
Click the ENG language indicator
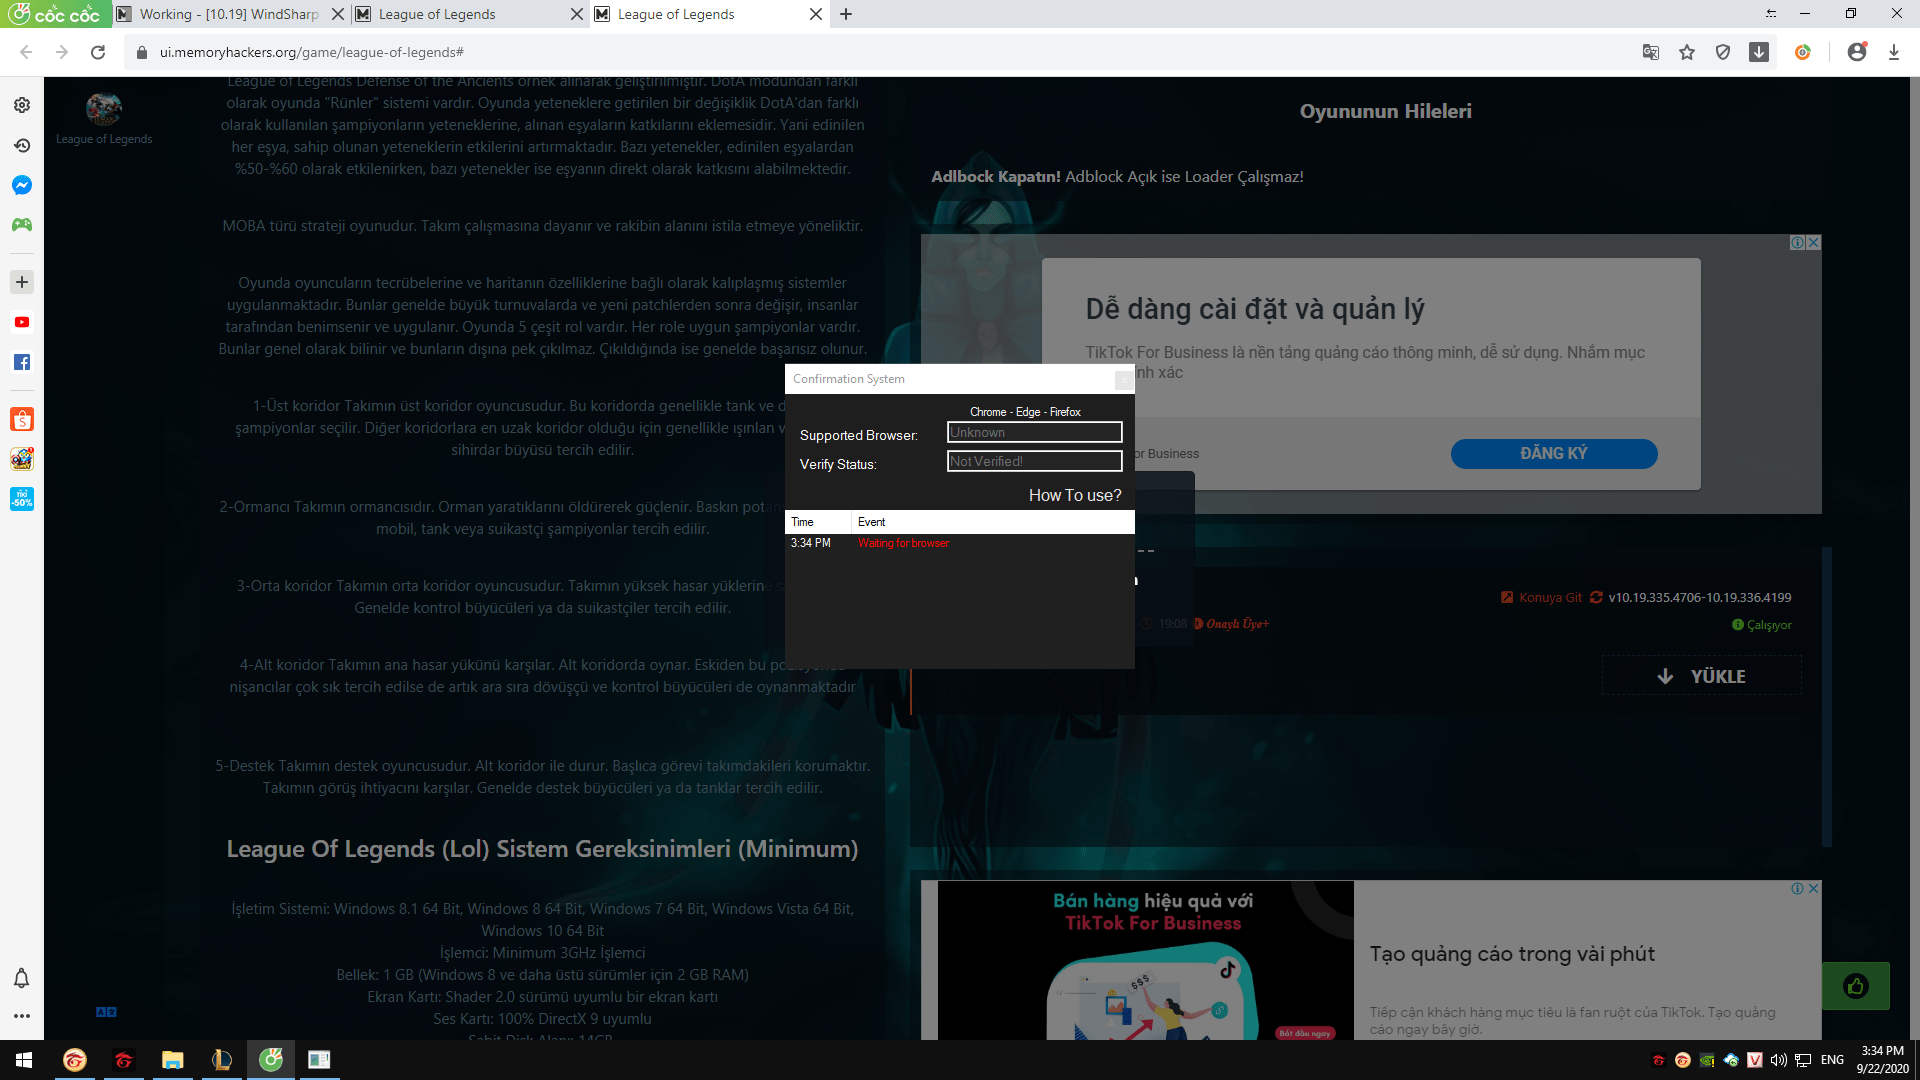[1832, 1060]
